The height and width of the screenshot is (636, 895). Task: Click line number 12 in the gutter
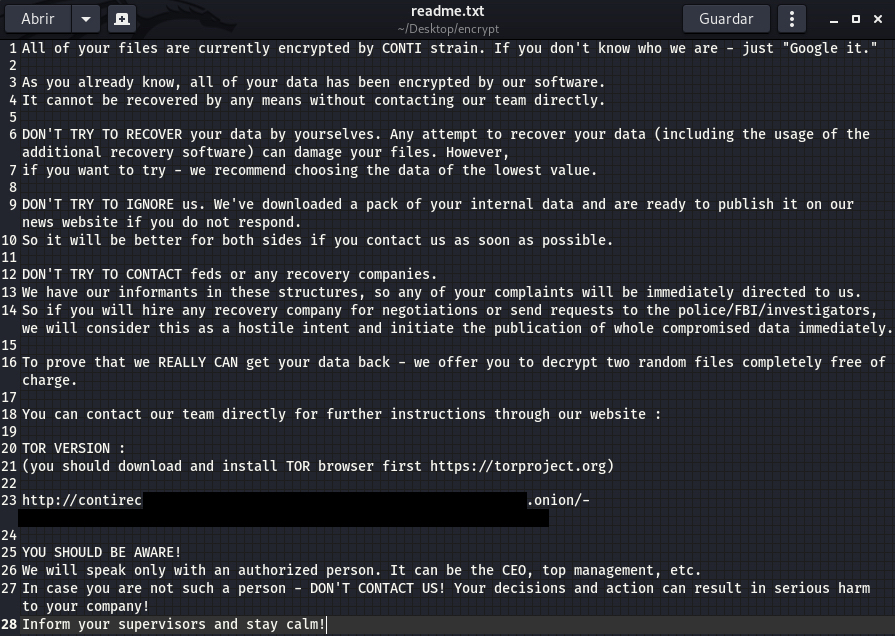point(9,275)
